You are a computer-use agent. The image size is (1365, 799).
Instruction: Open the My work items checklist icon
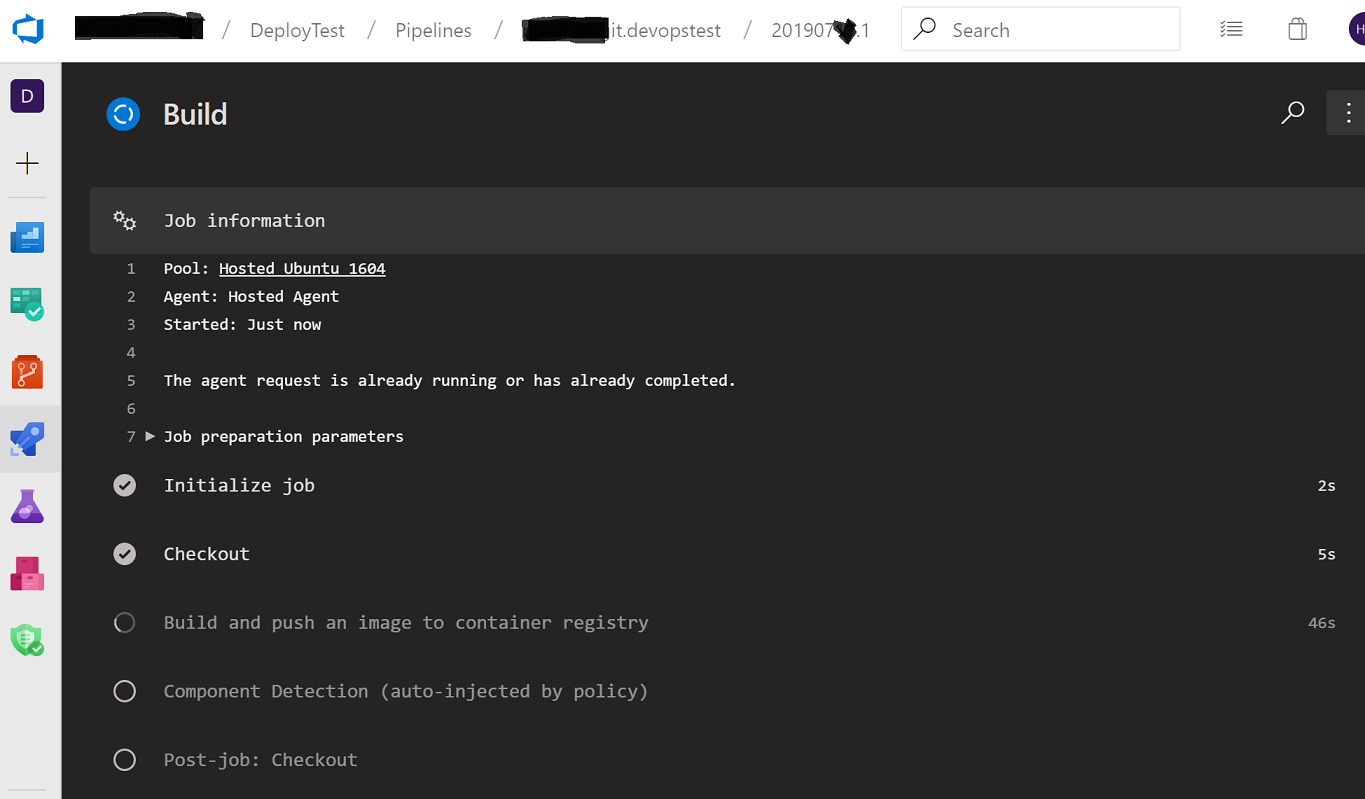point(1231,29)
